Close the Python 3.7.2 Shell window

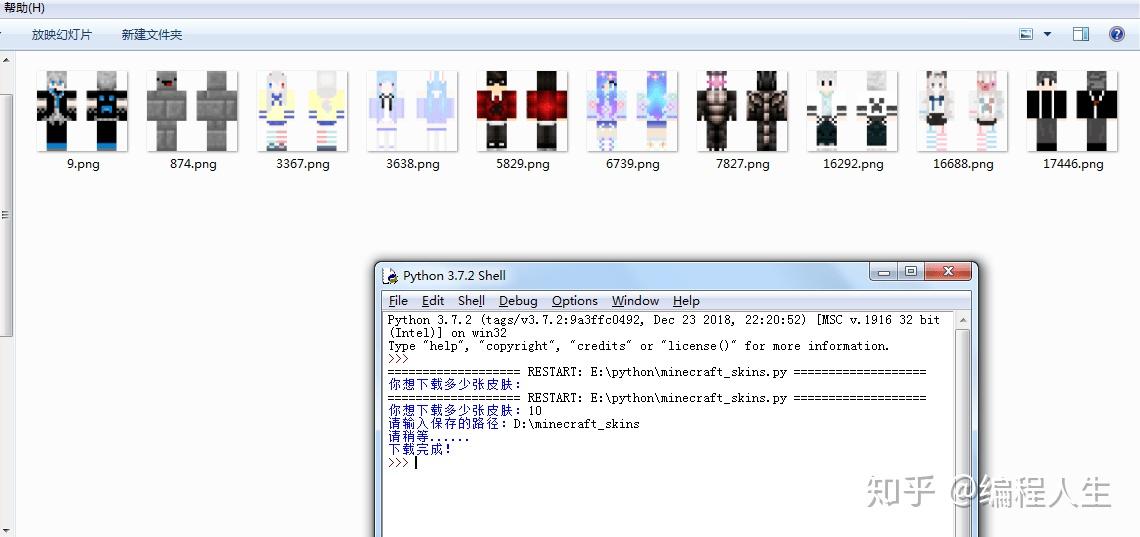click(x=948, y=272)
